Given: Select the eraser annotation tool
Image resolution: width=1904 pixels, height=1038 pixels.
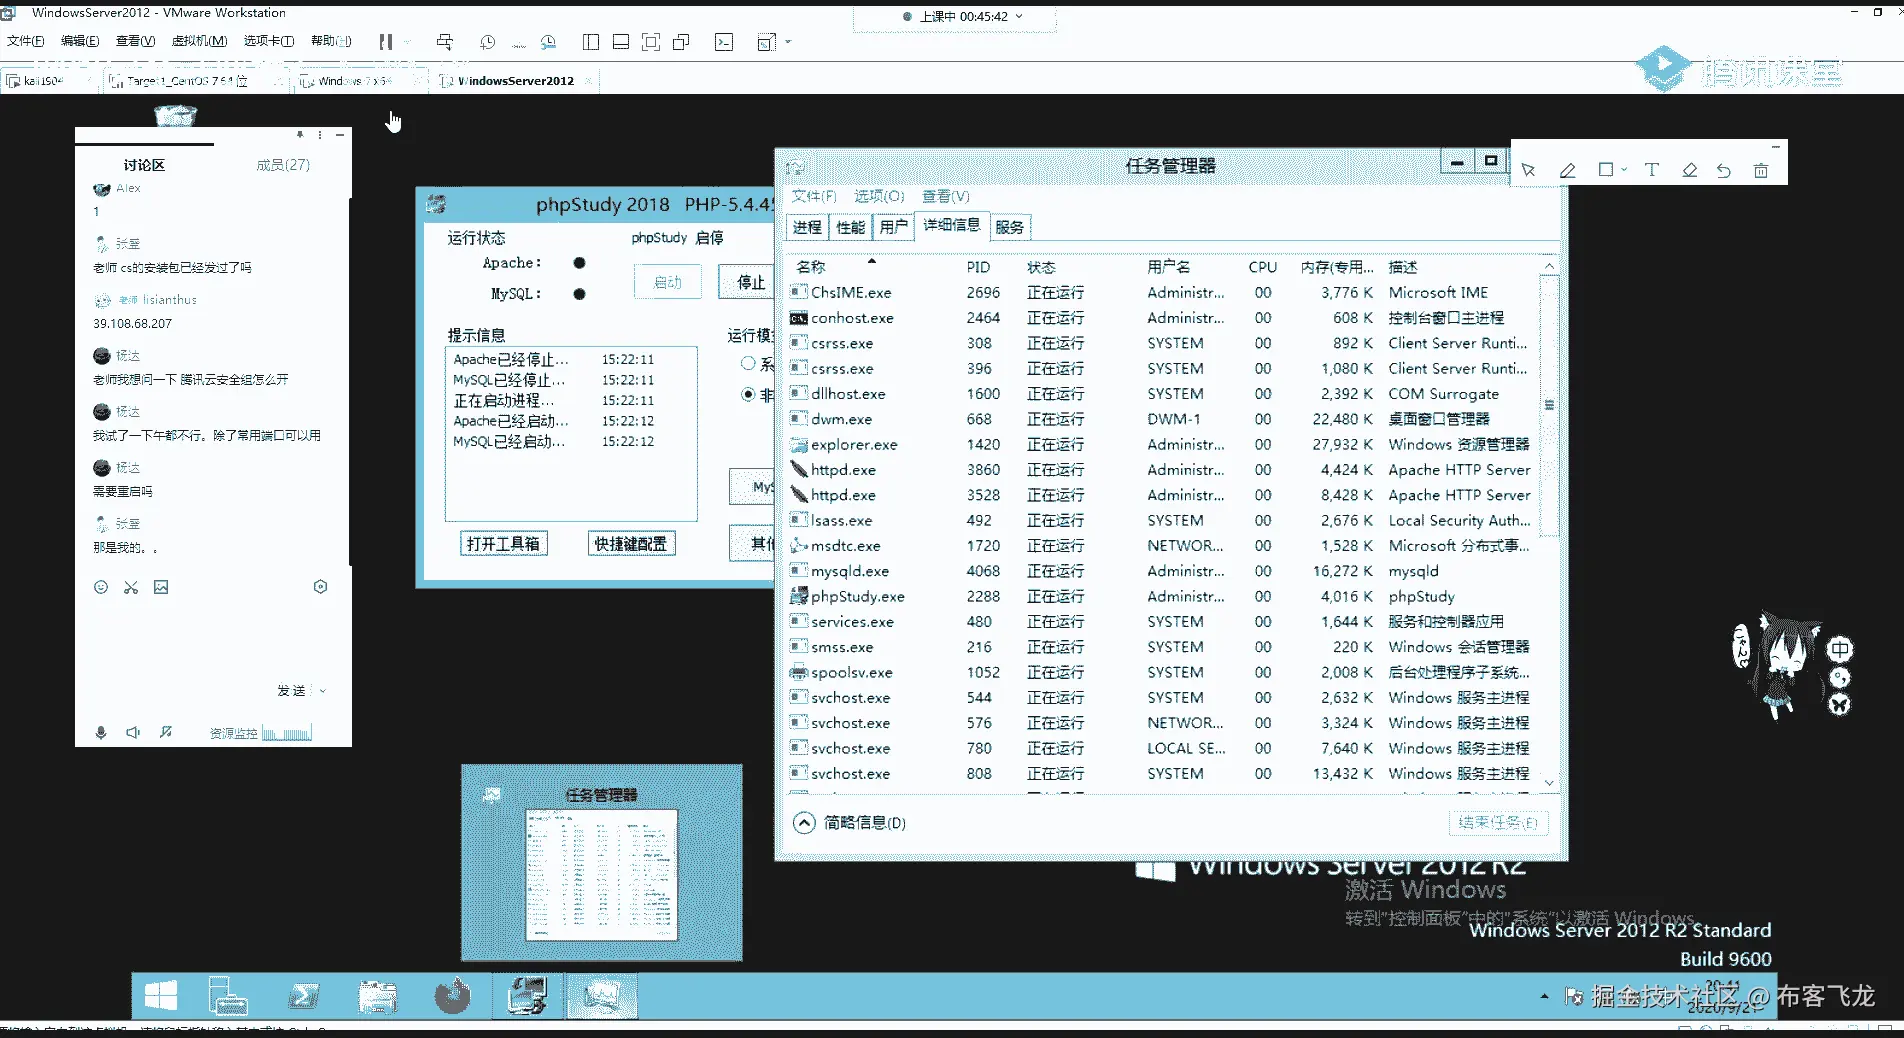Looking at the screenshot, I should (1689, 170).
